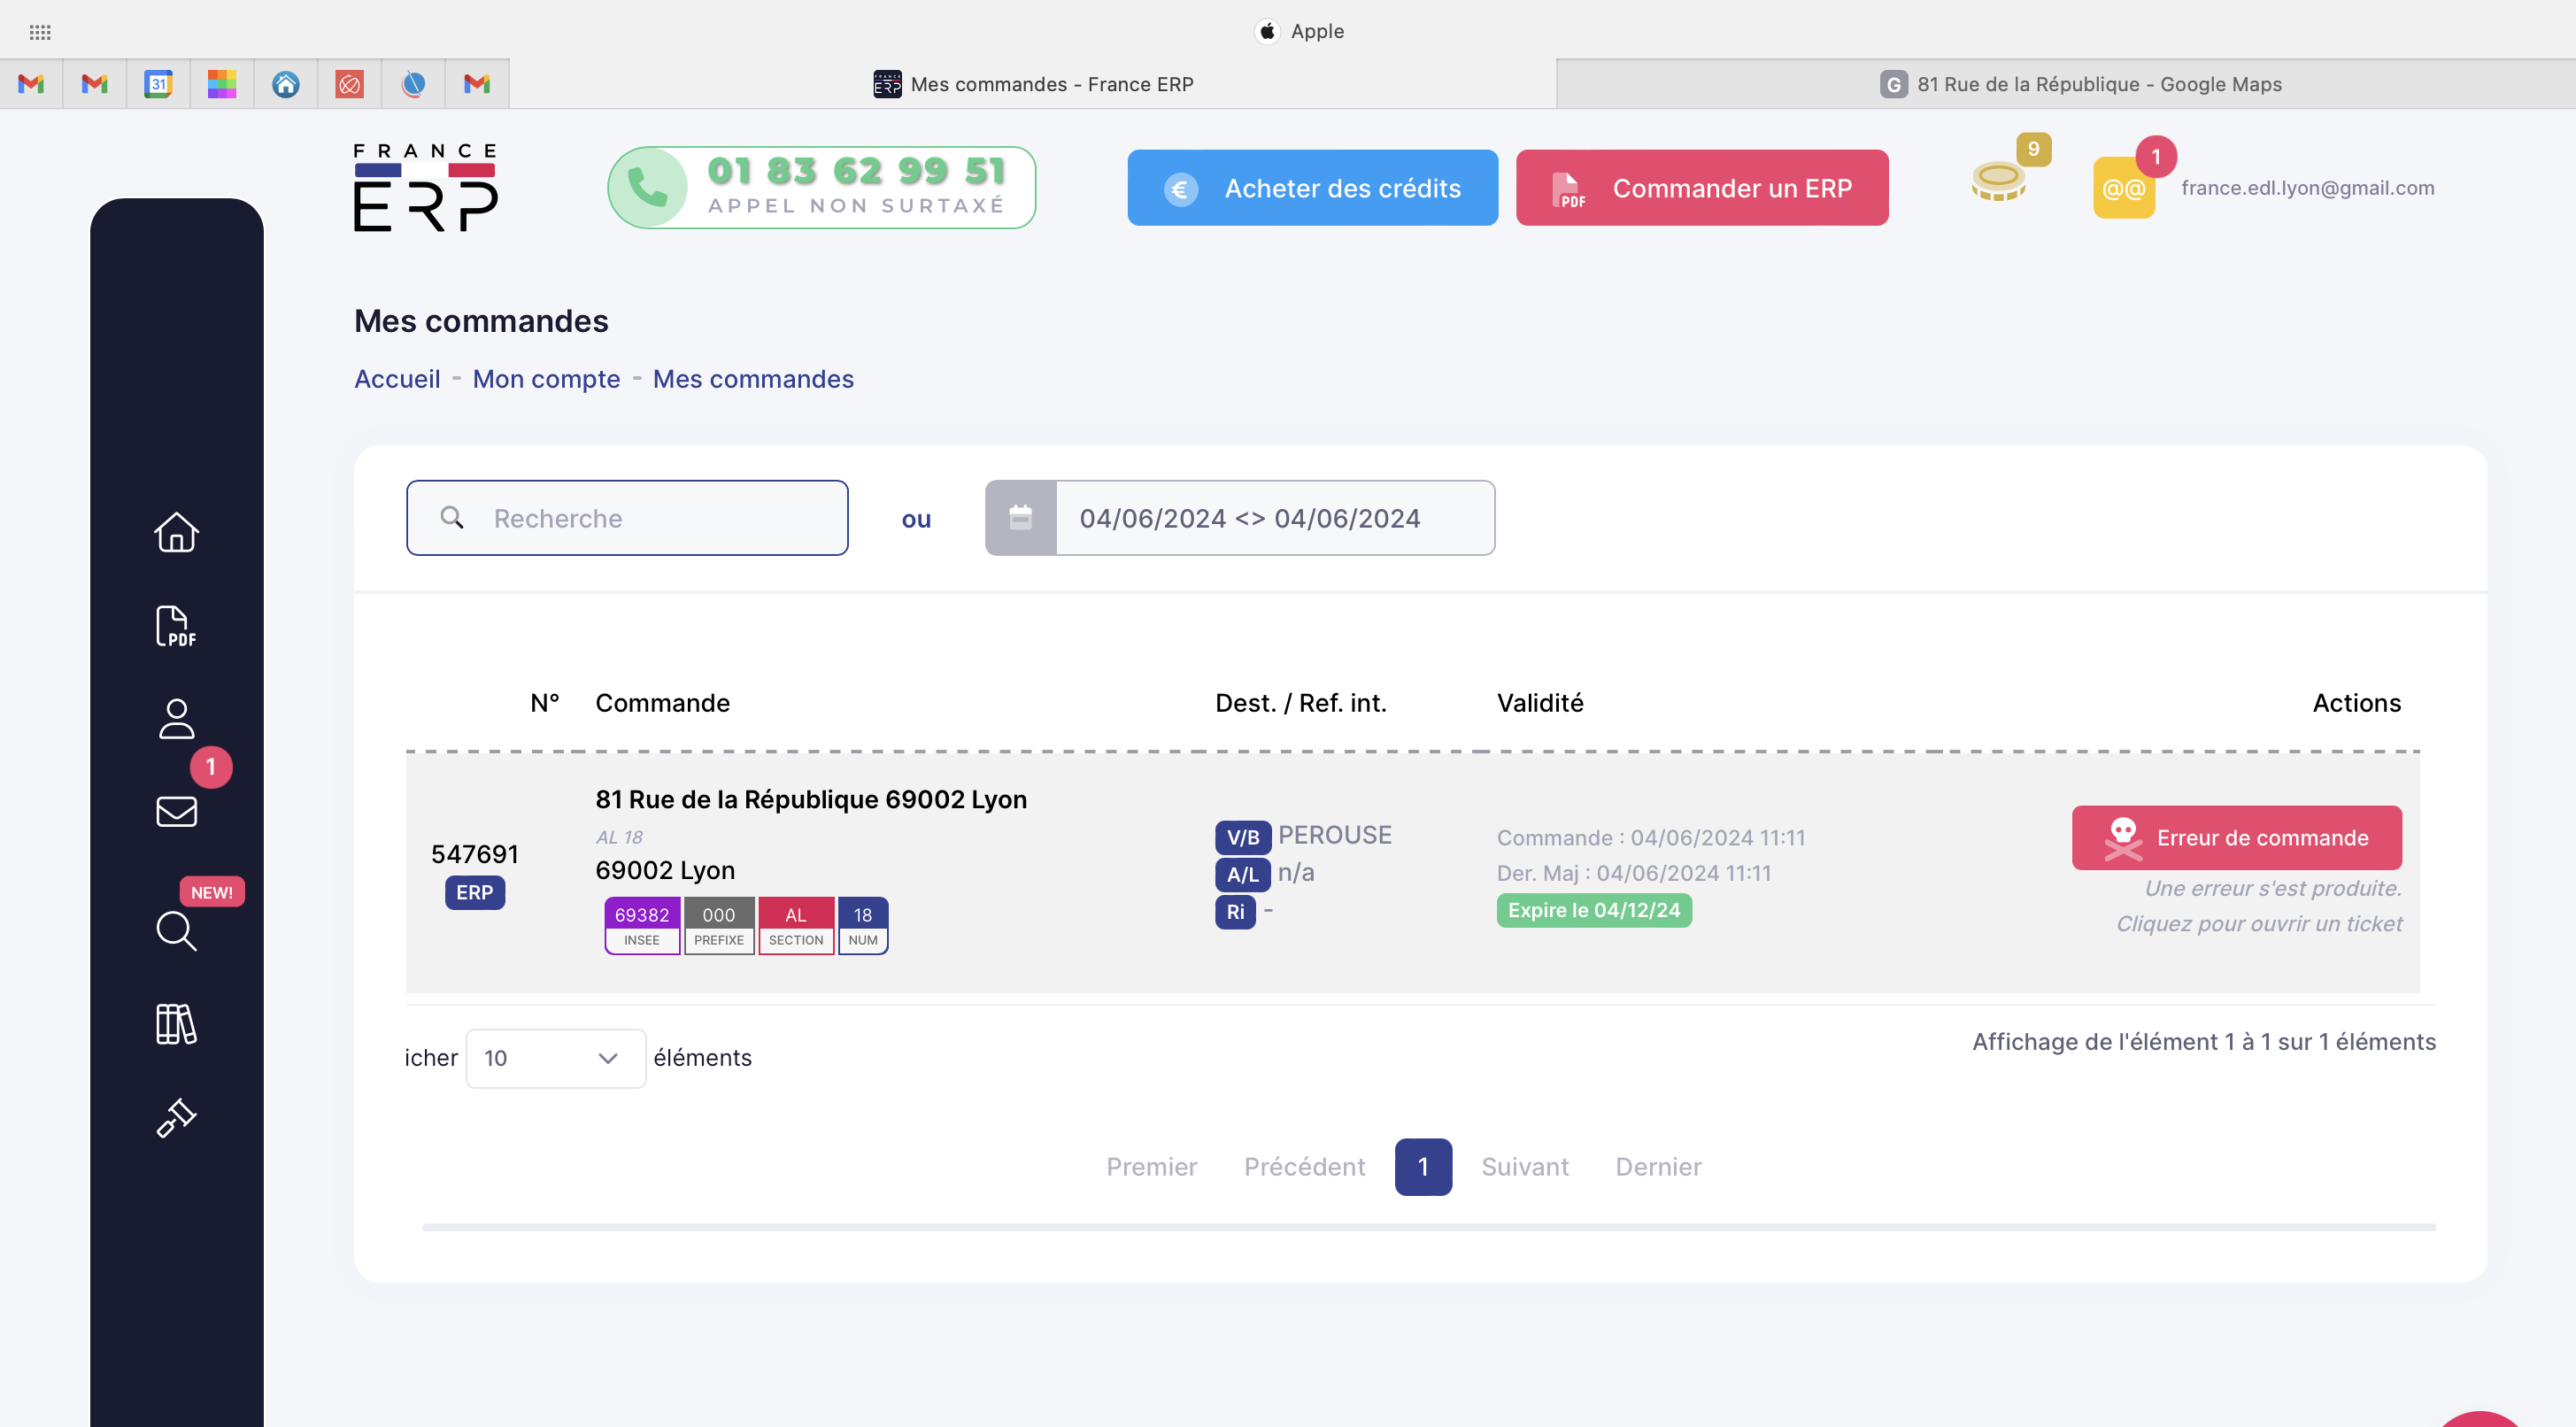
Task: Click the coins credits icon
Action: coord(1998,180)
